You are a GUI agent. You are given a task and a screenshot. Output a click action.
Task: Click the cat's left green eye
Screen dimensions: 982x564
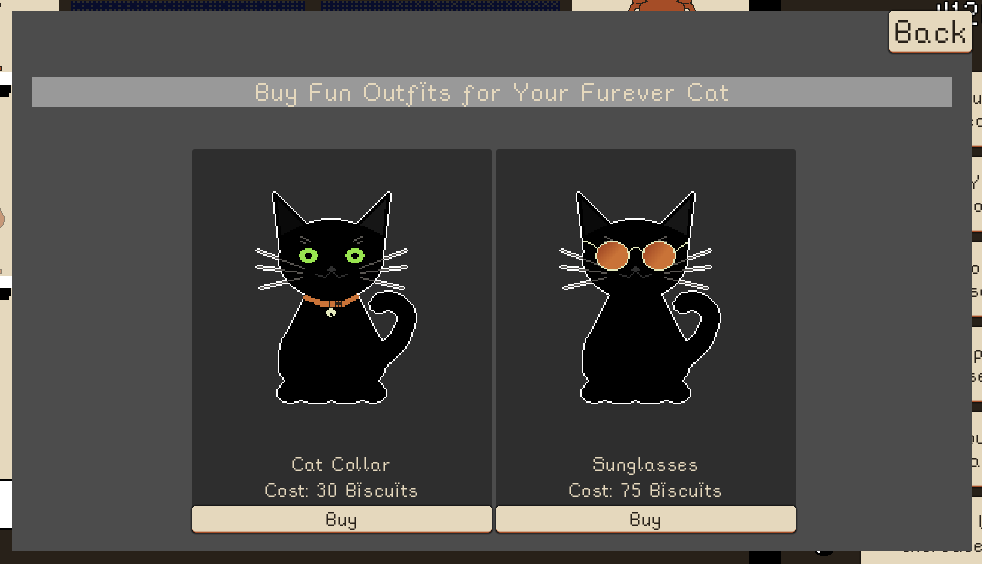[308, 255]
